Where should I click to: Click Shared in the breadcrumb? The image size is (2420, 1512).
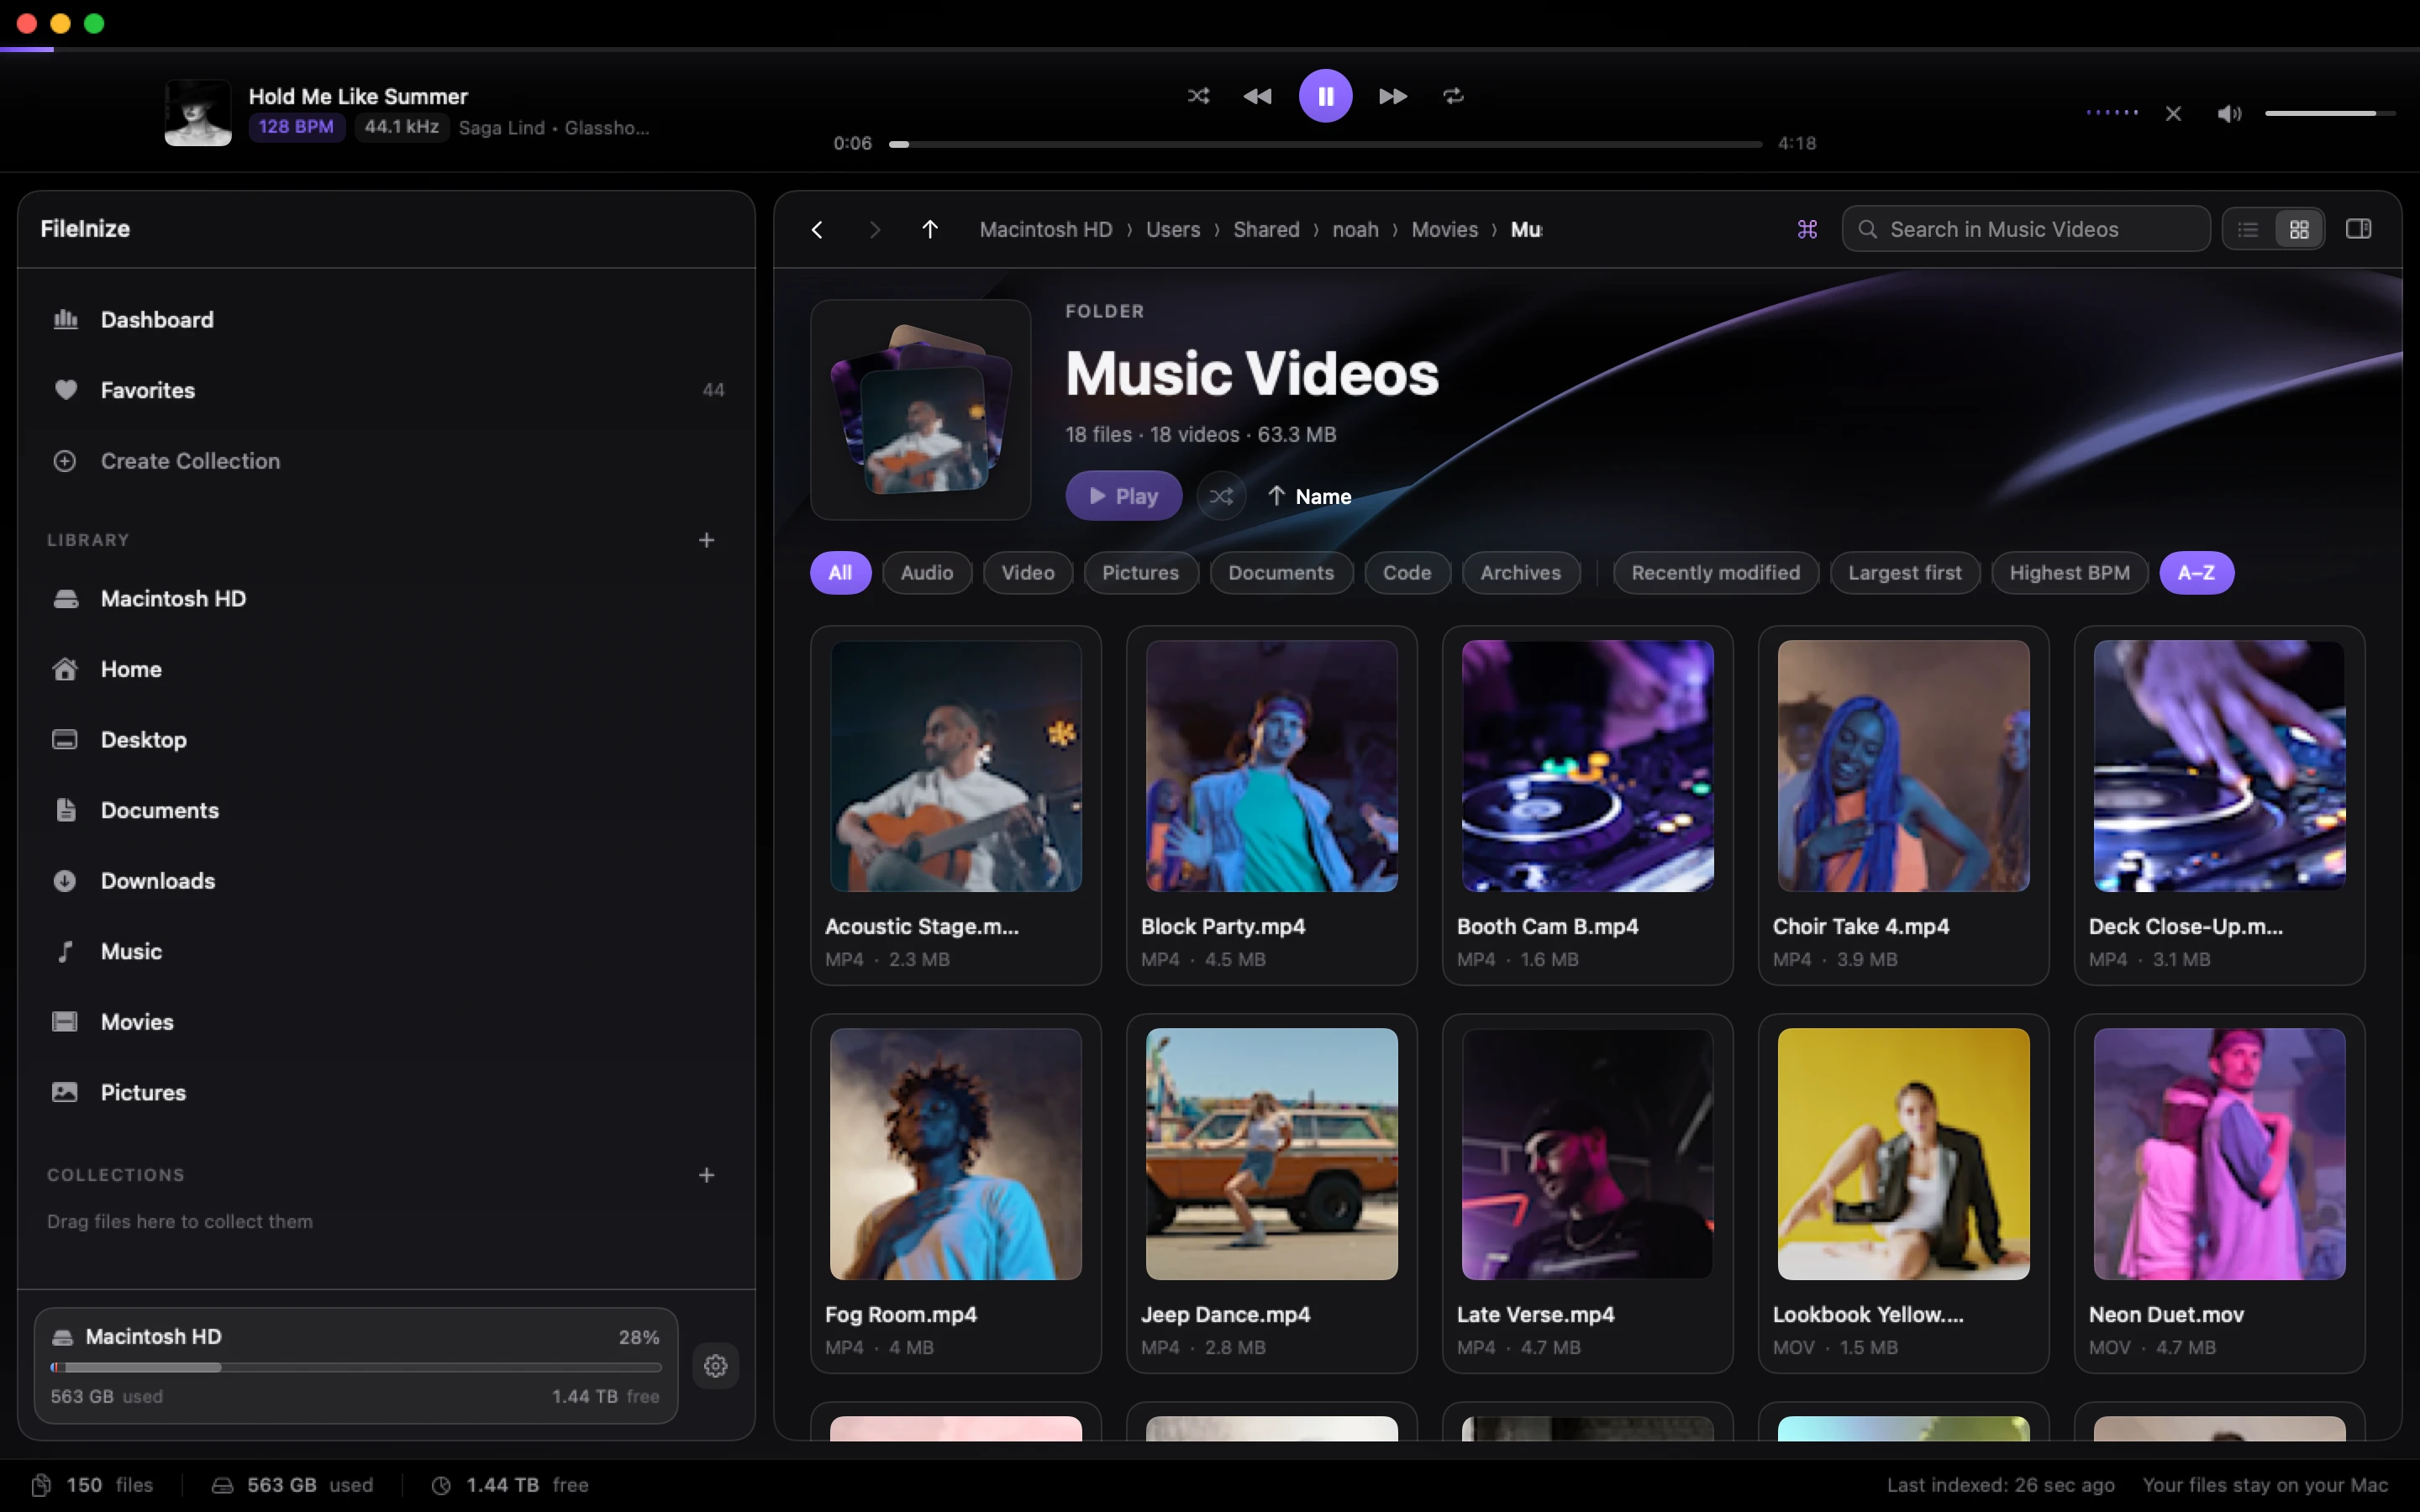[1266, 229]
